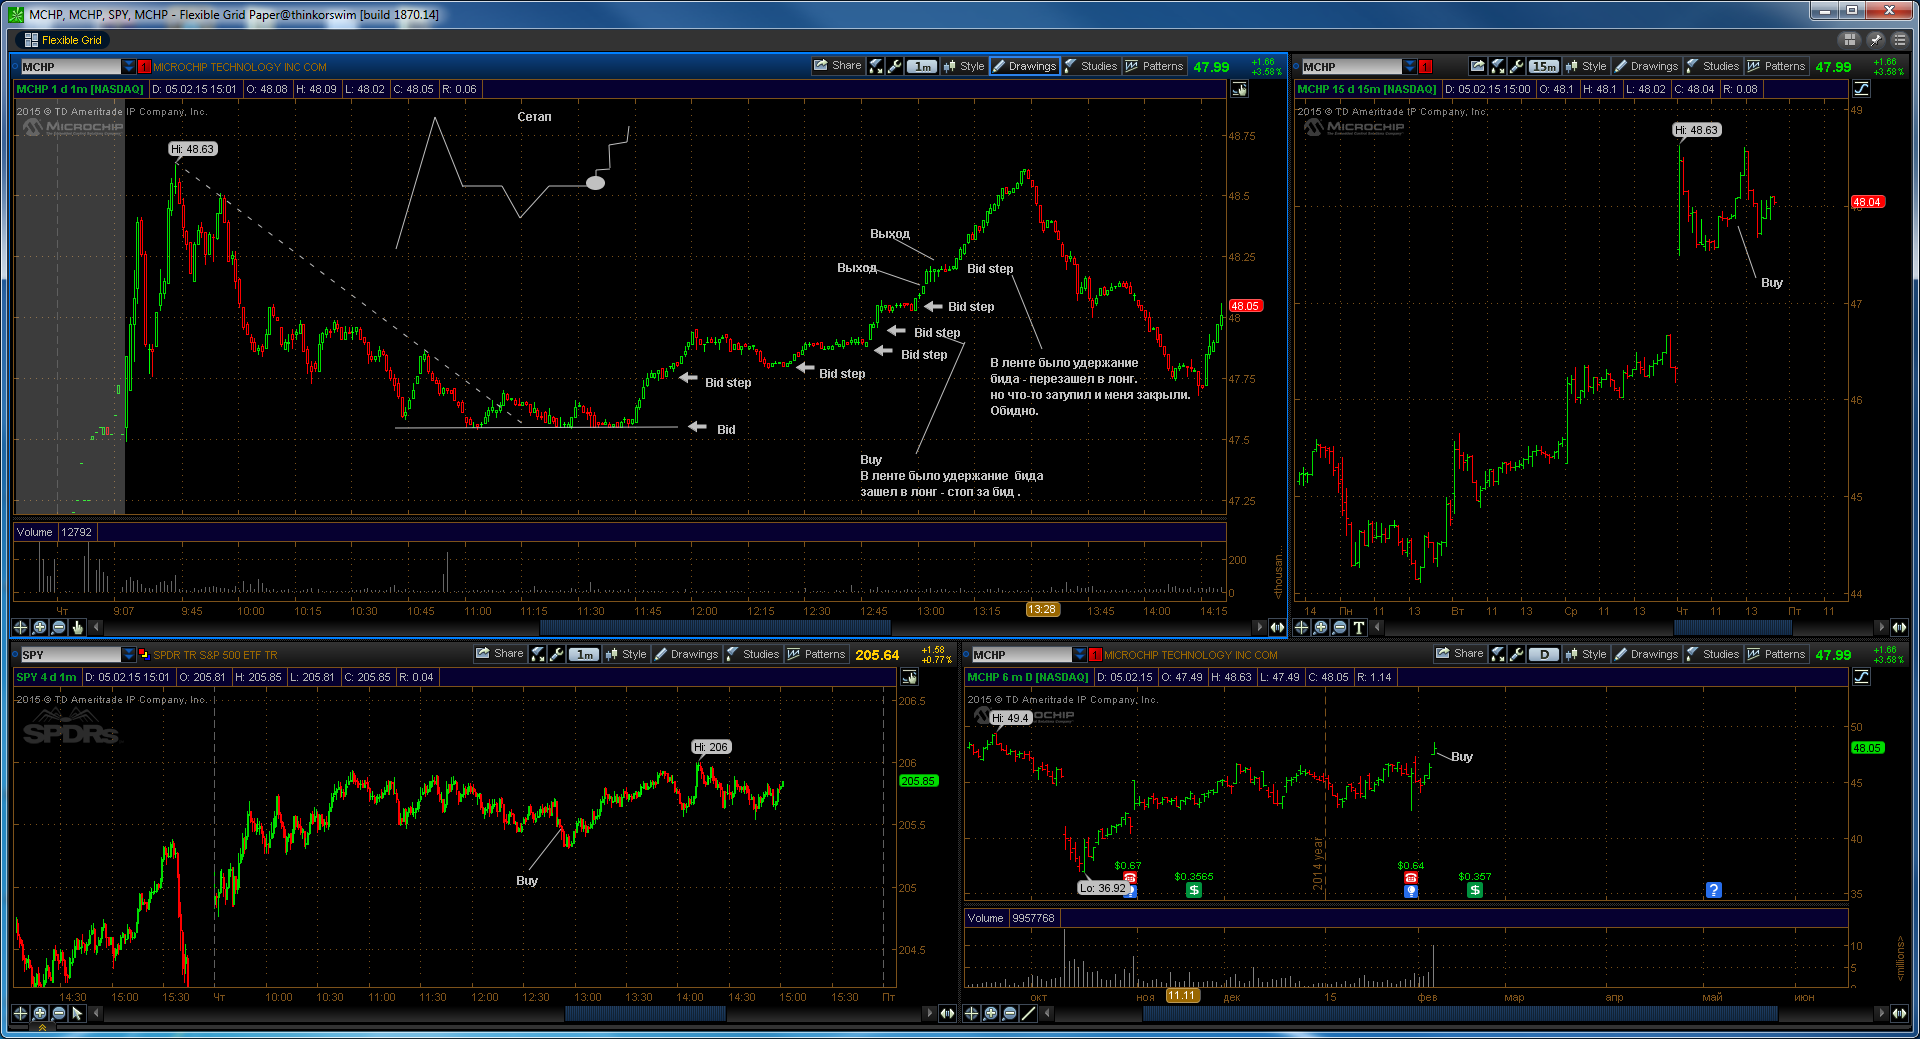The height and width of the screenshot is (1039, 1920).
Task: Click the Share icon in the MCHP 15m chart
Action: tap(1477, 66)
